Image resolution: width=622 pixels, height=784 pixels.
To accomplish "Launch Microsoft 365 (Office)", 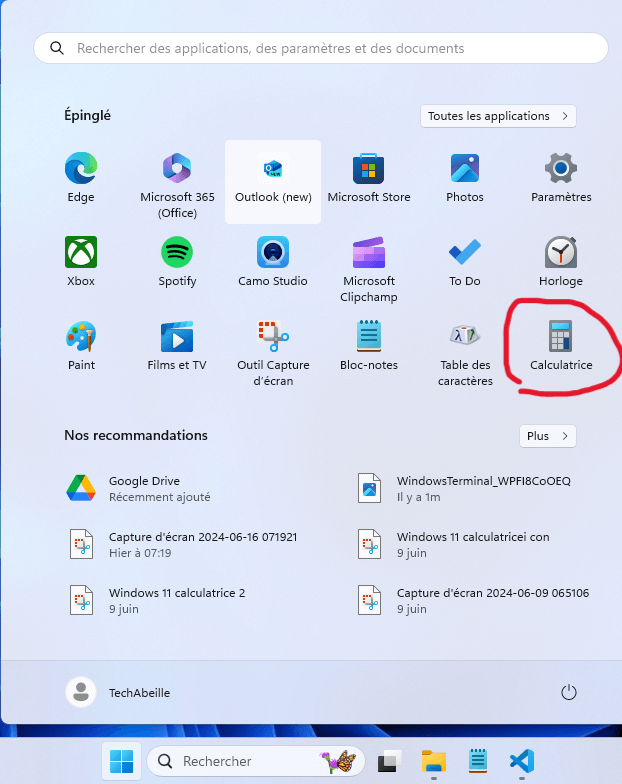I will pyautogui.click(x=177, y=186).
